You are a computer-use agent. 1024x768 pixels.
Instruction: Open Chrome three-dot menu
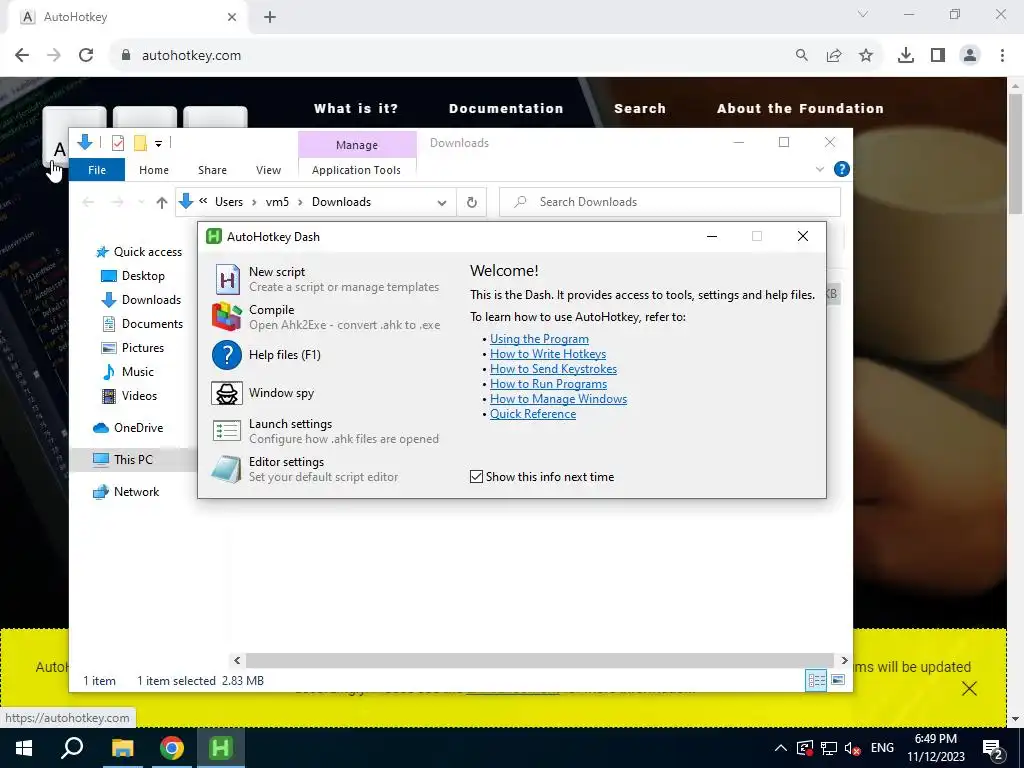pos(1002,56)
